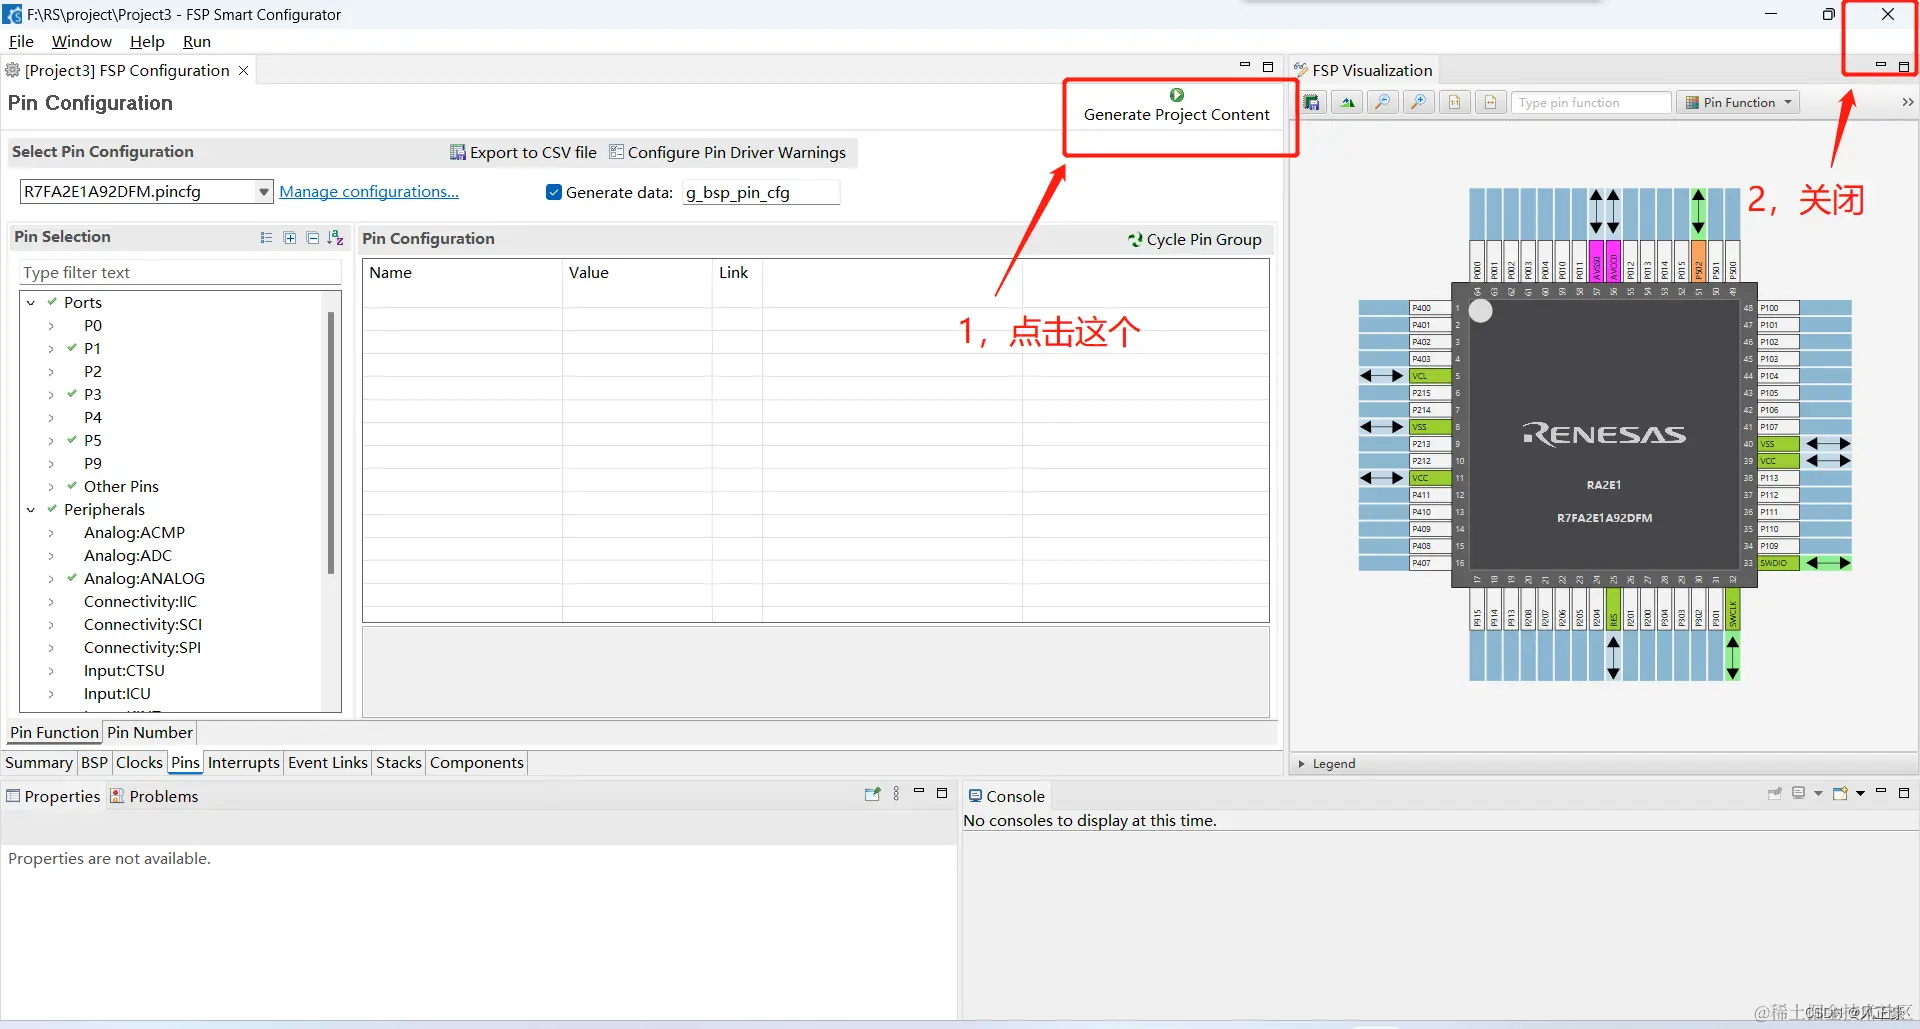Open the Help menu
Screen dimensions: 1920x1029
pos(147,41)
